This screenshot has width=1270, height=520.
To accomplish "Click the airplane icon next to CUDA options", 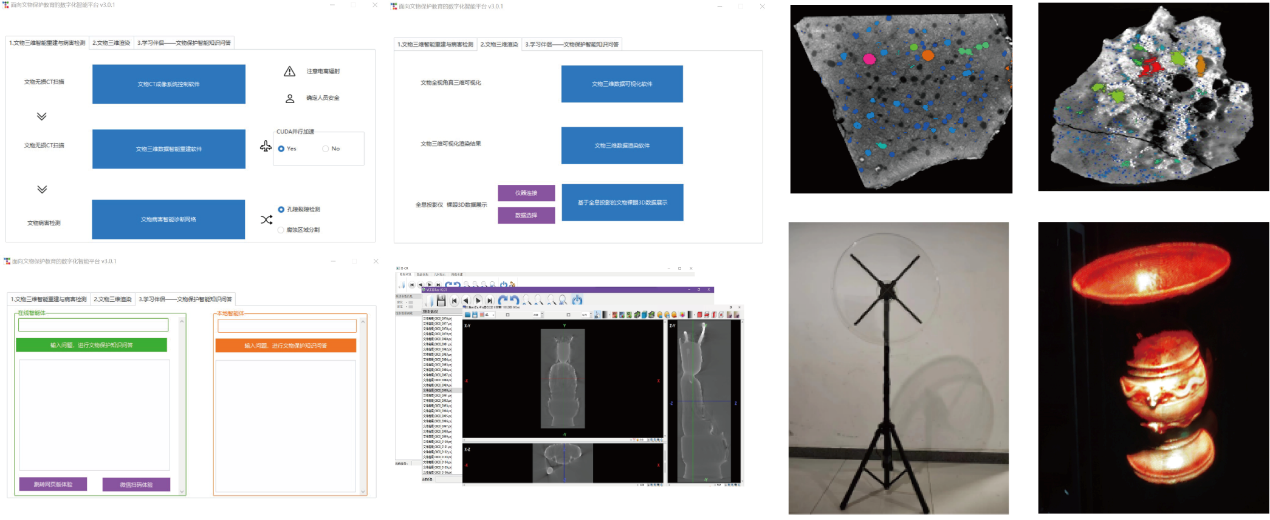I will 265,147.
